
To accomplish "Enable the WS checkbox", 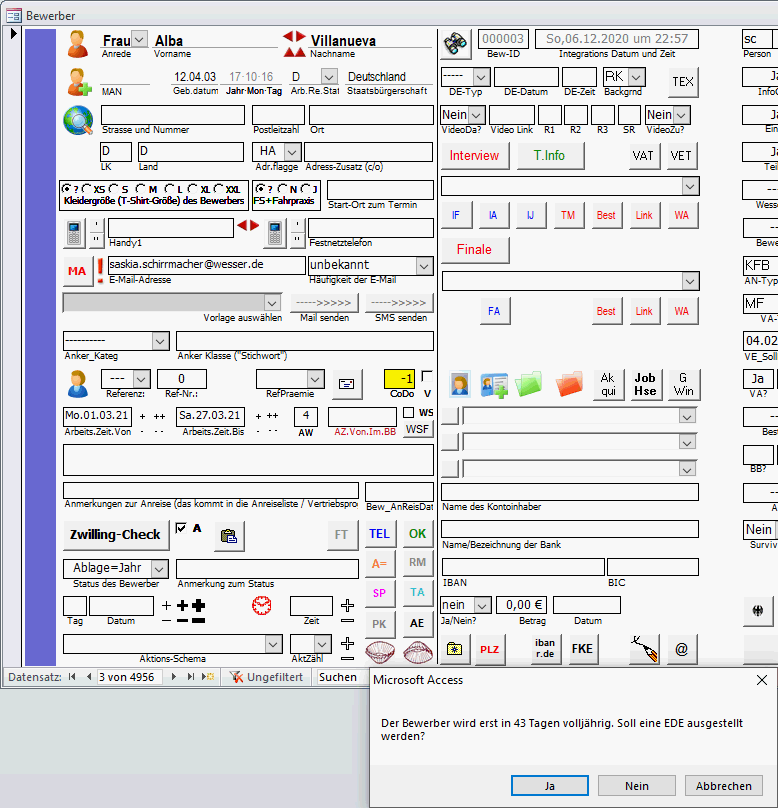I will (x=408, y=412).
